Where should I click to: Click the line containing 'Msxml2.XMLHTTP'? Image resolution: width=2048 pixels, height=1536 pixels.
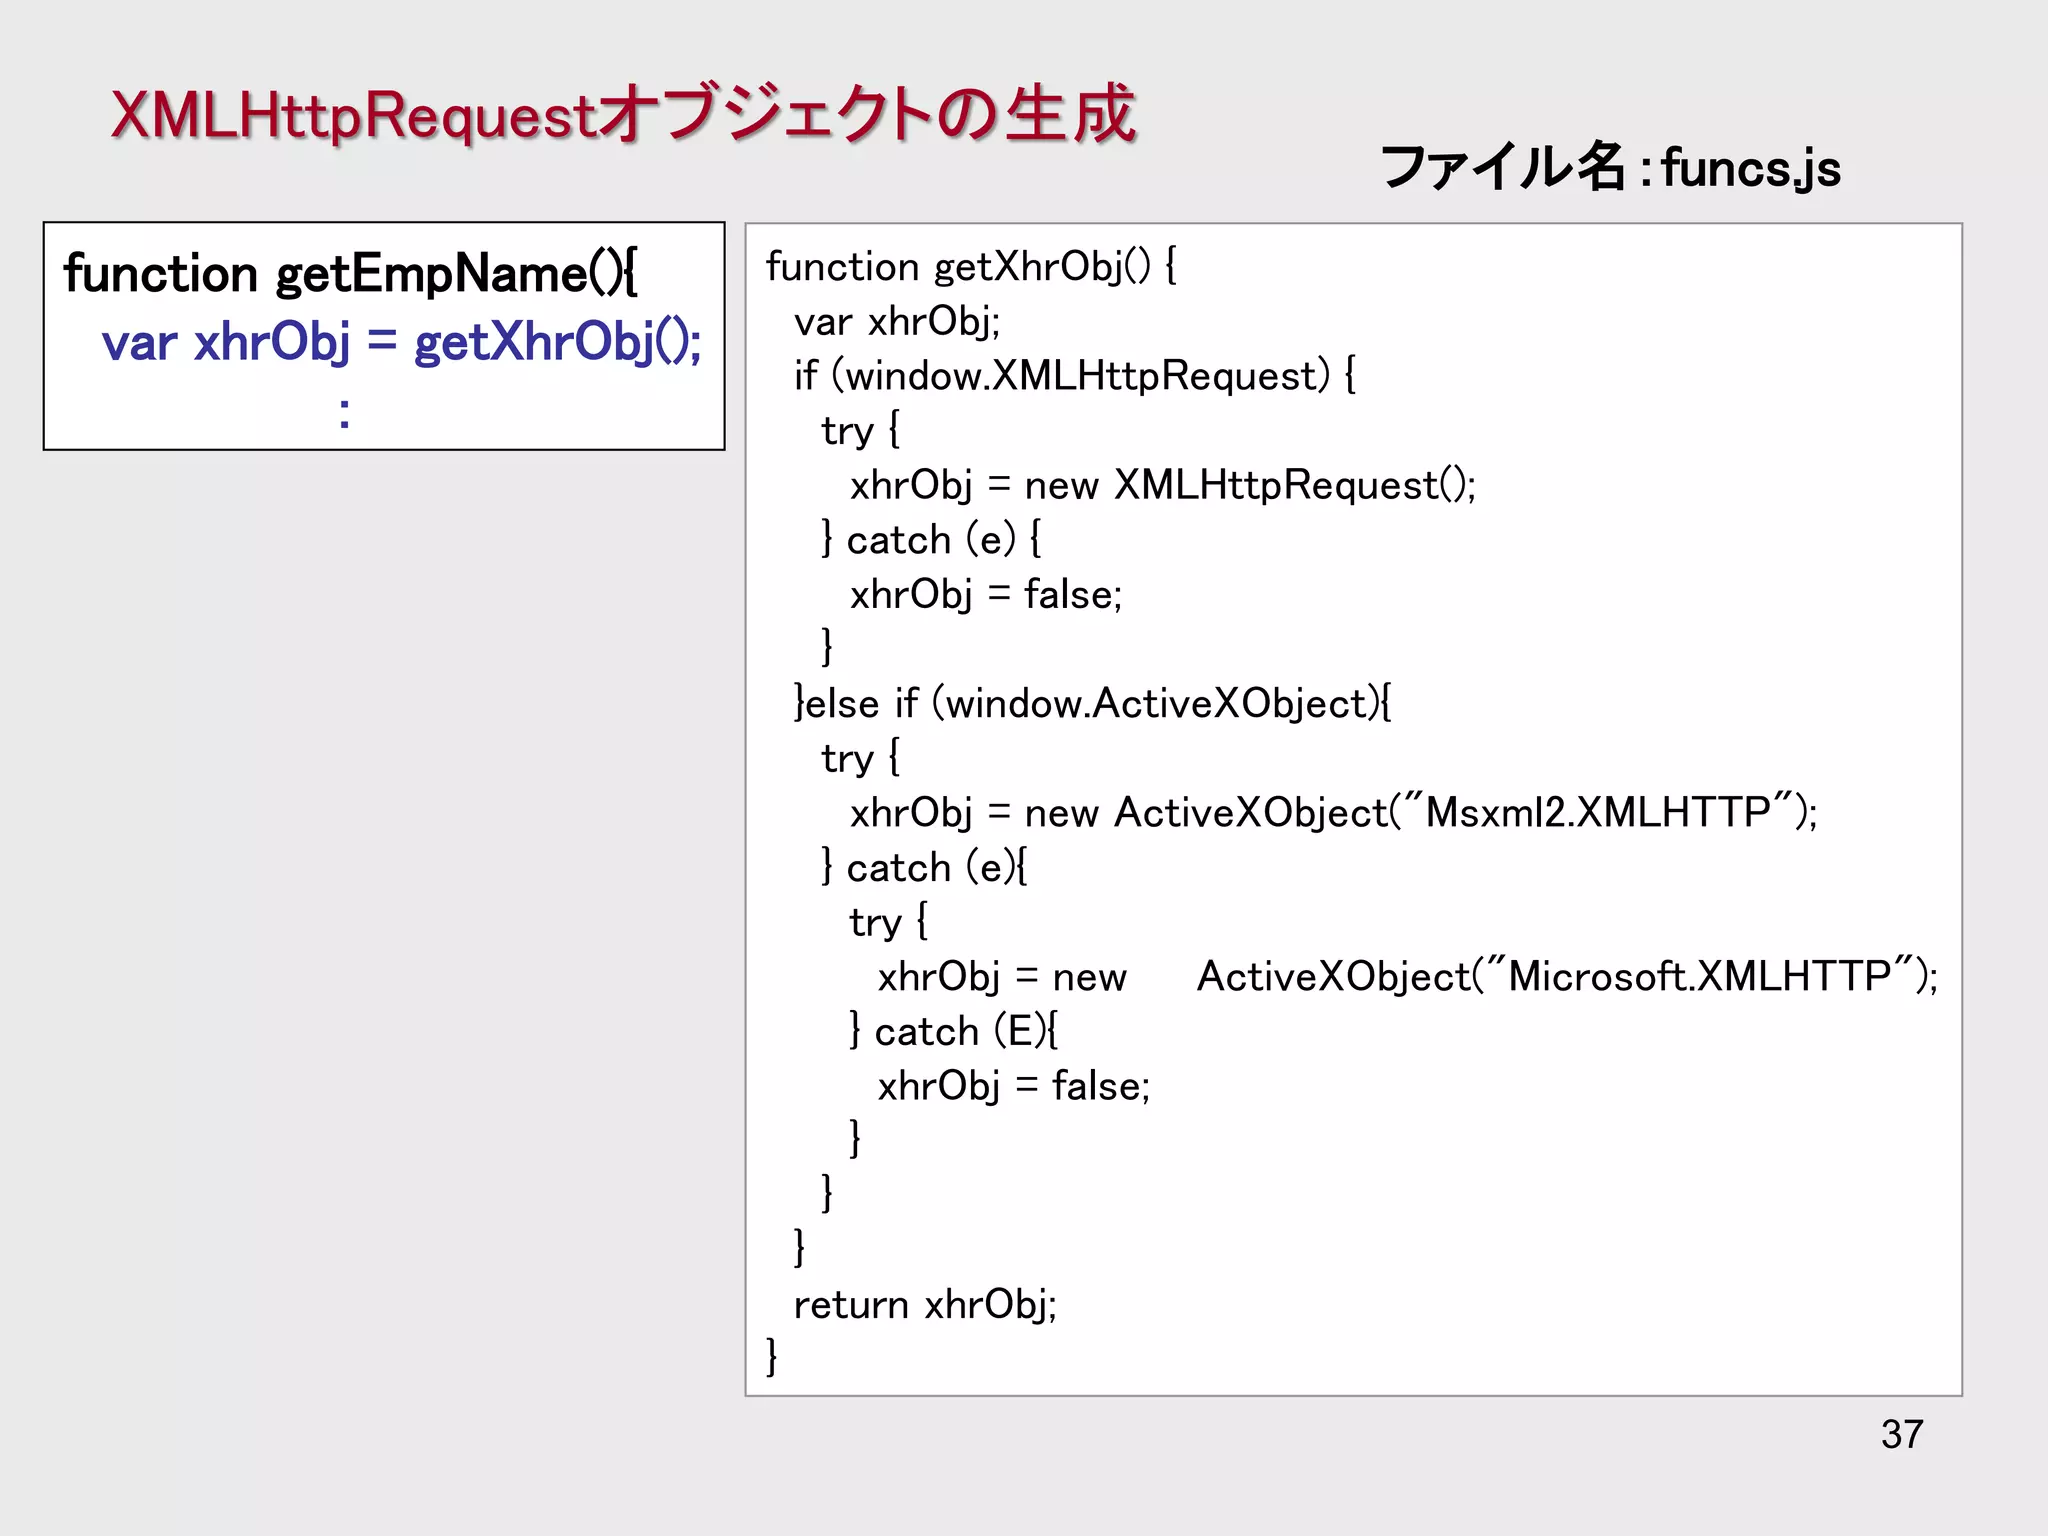pyautogui.click(x=1334, y=813)
